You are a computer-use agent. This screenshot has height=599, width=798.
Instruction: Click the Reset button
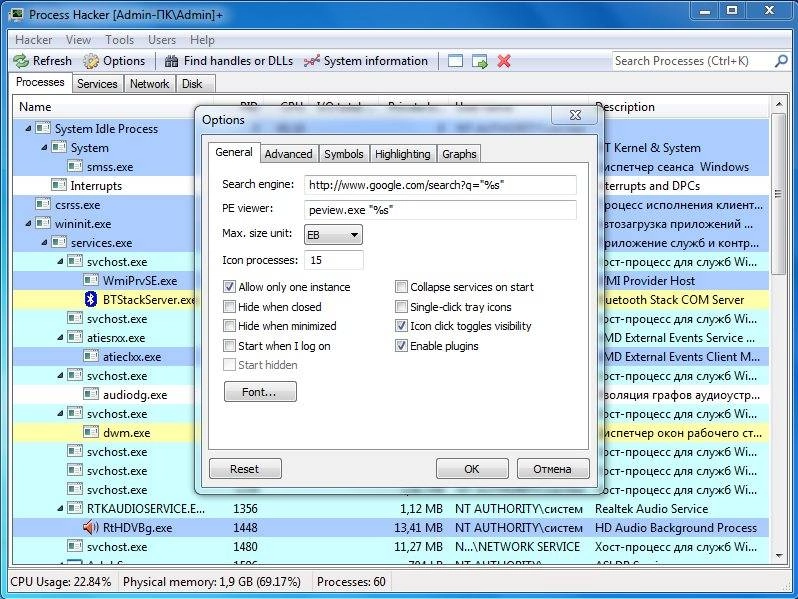click(245, 469)
